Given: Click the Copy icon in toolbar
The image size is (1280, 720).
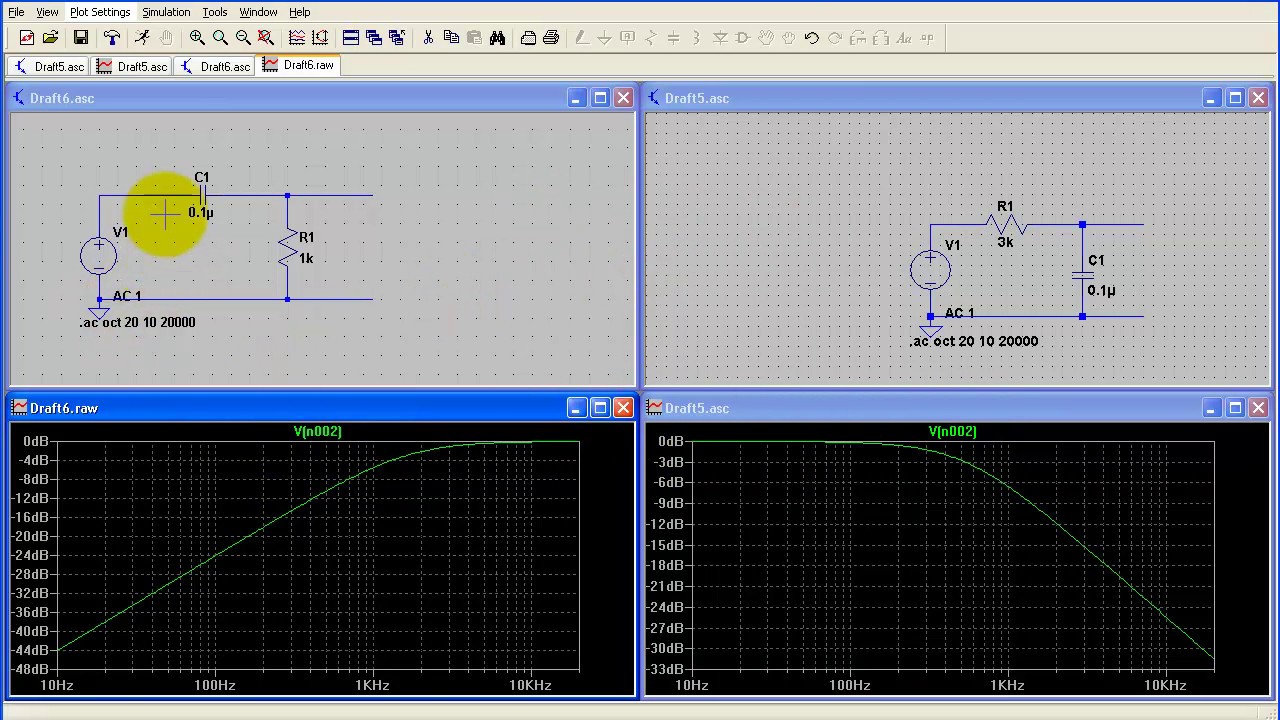Looking at the screenshot, I should (451, 38).
